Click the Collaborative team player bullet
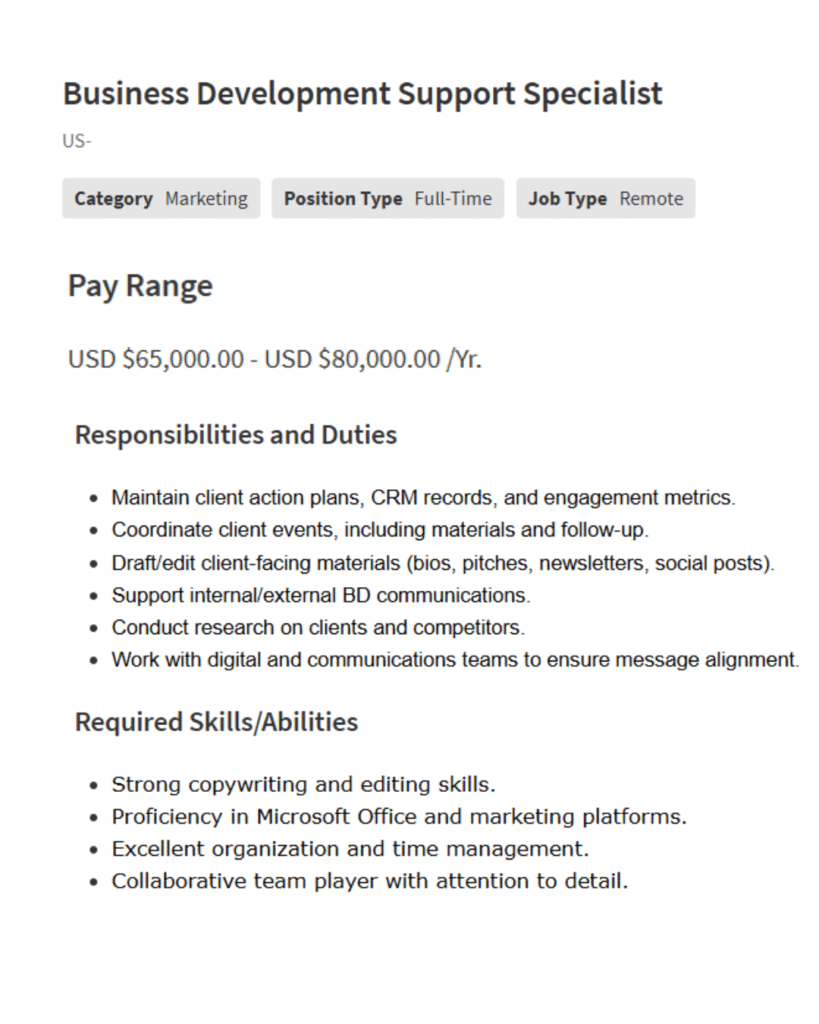 [369, 881]
